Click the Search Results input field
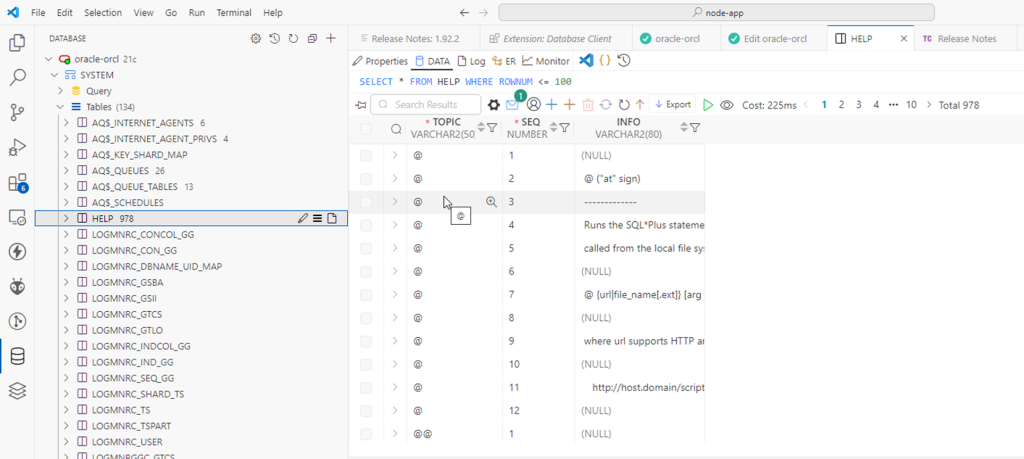This screenshot has height=459, width=1024. [x=431, y=104]
